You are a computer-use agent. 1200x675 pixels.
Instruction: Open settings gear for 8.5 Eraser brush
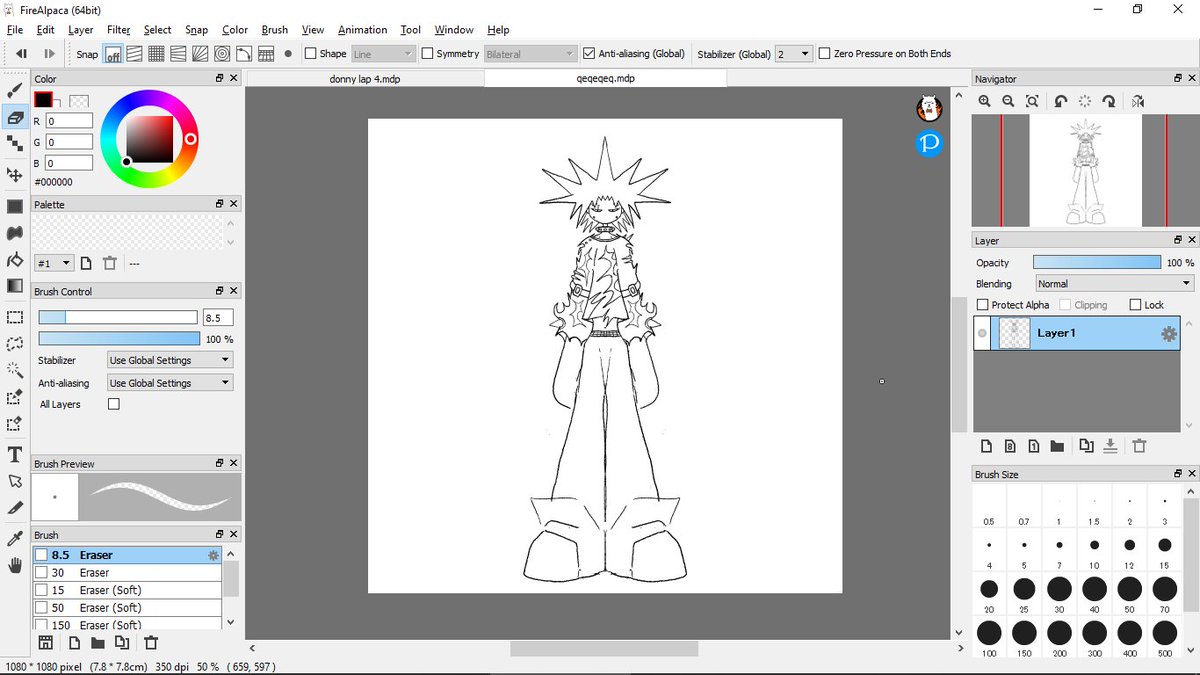click(x=212, y=555)
